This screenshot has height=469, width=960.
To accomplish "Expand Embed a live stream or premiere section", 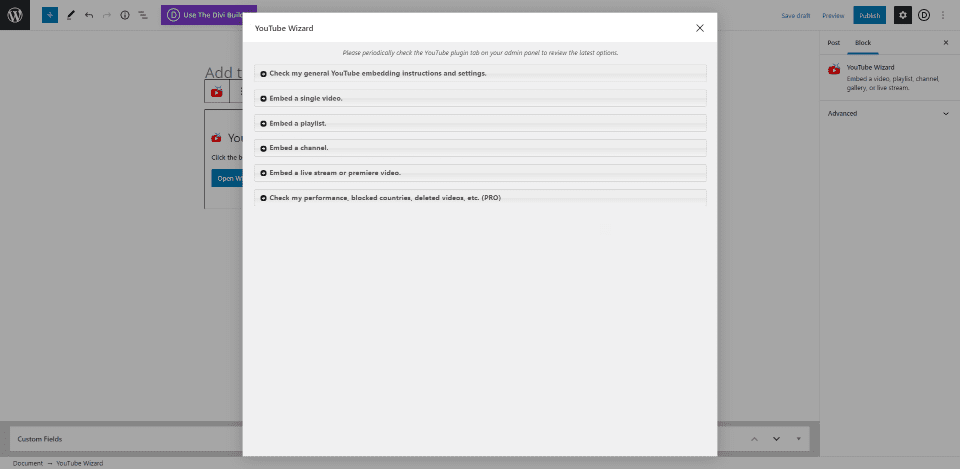I will [x=480, y=173].
